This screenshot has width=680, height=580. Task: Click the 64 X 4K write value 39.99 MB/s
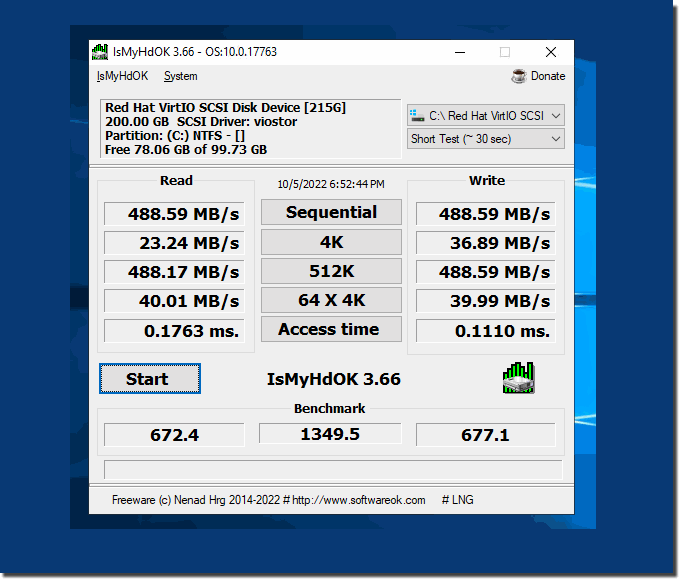(486, 301)
